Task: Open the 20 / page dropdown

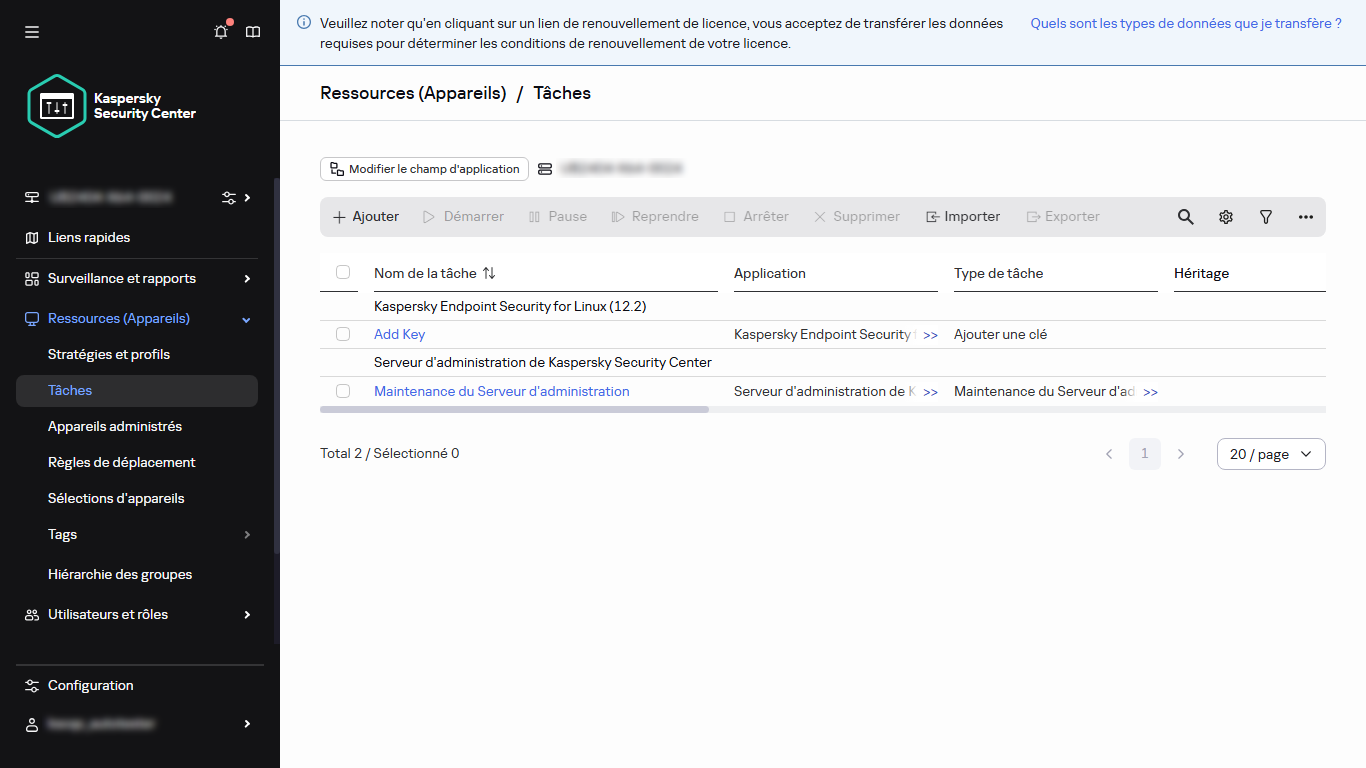Action: (x=1271, y=454)
